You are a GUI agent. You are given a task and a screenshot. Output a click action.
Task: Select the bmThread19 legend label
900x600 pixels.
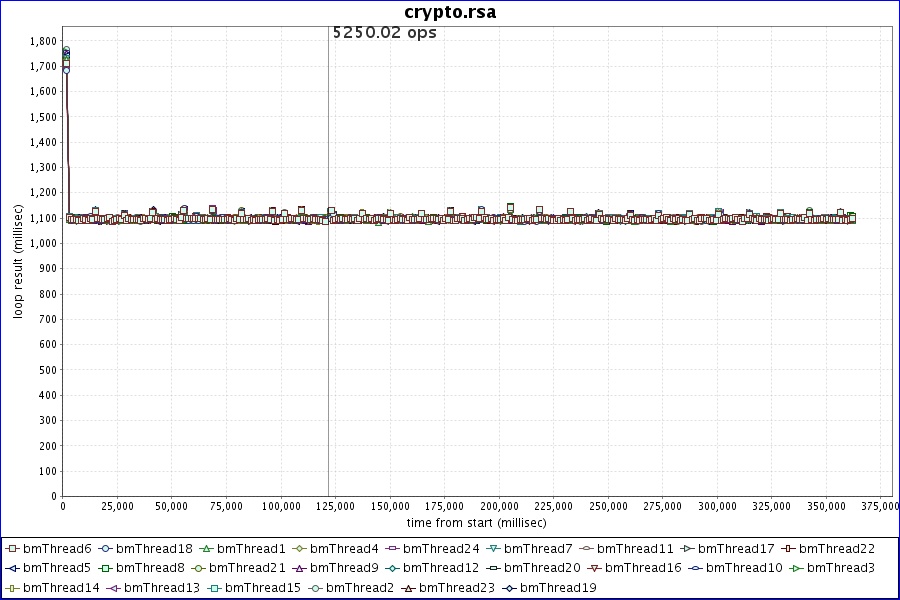tap(558, 587)
